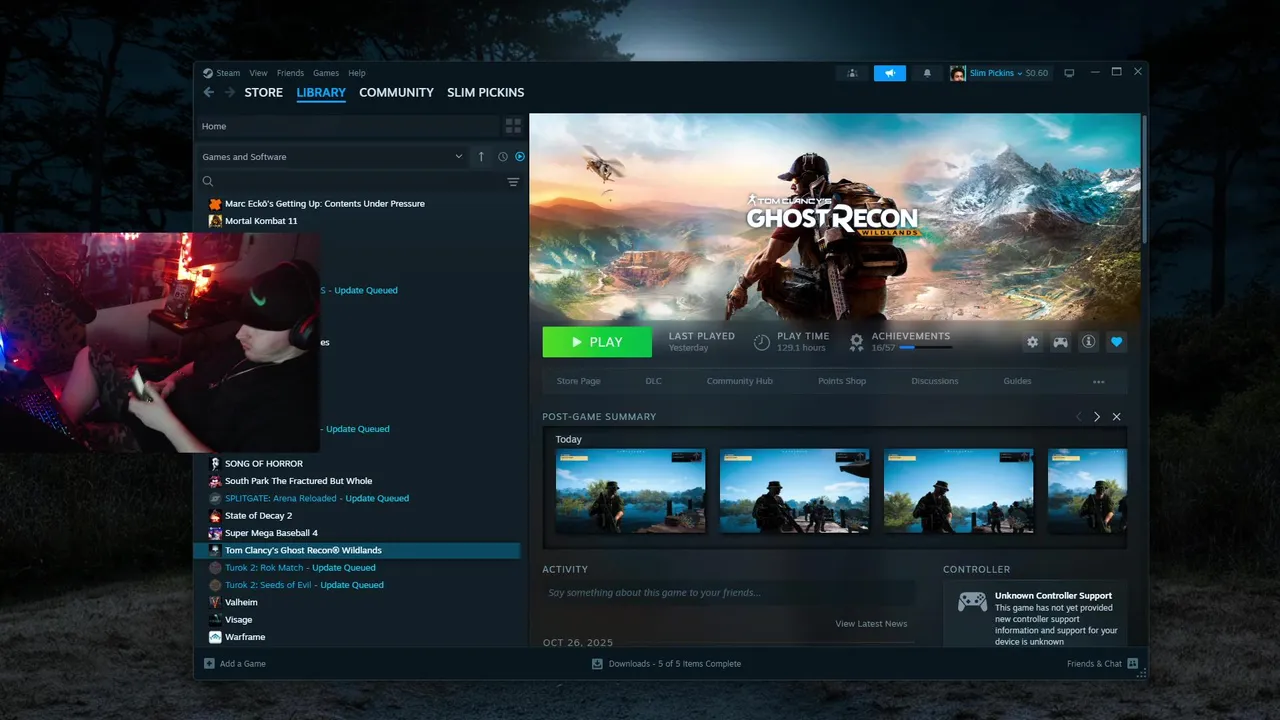Screen dimensions: 1280x720
Task: Switch to Big Picture mode icon
Action: pyautogui.click(x=1069, y=73)
